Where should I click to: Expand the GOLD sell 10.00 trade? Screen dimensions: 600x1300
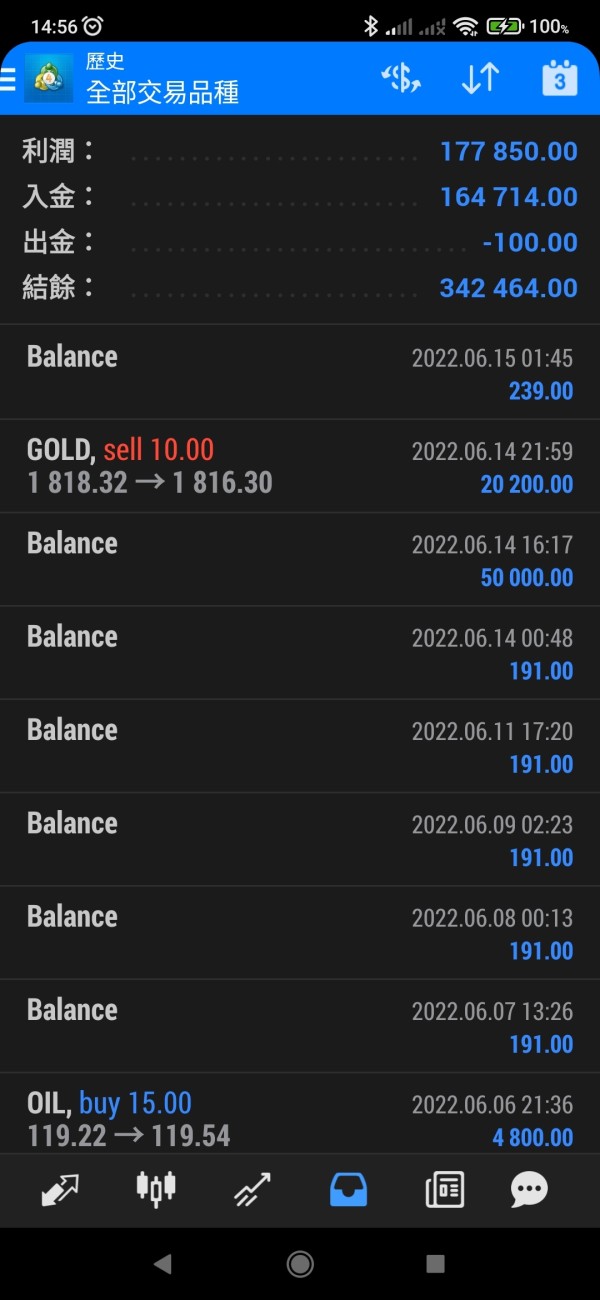pos(300,467)
